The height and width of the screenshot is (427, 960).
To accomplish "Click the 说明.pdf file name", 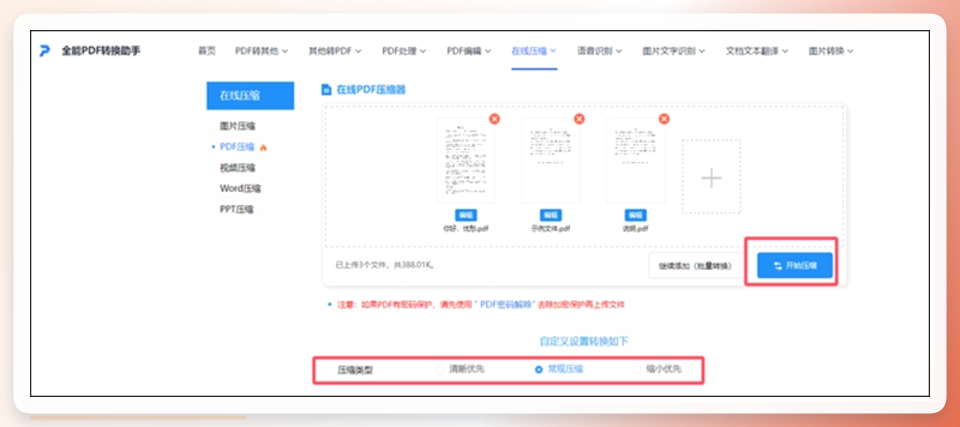I will [636, 229].
